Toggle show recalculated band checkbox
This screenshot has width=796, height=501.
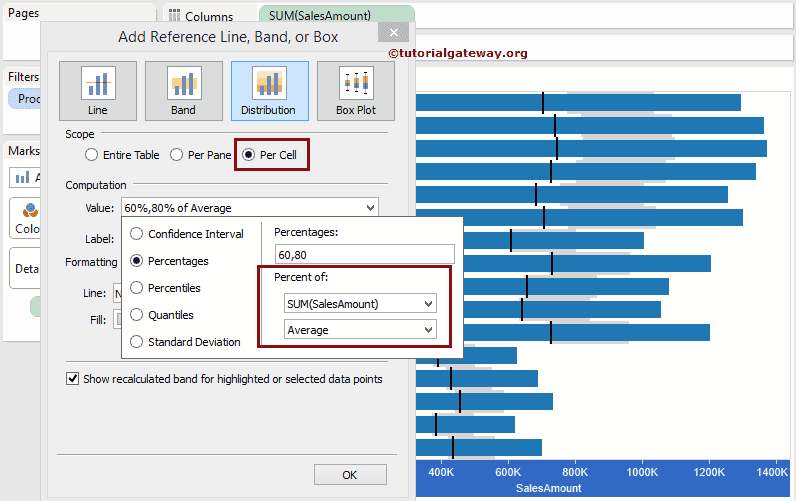[x=73, y=379]
